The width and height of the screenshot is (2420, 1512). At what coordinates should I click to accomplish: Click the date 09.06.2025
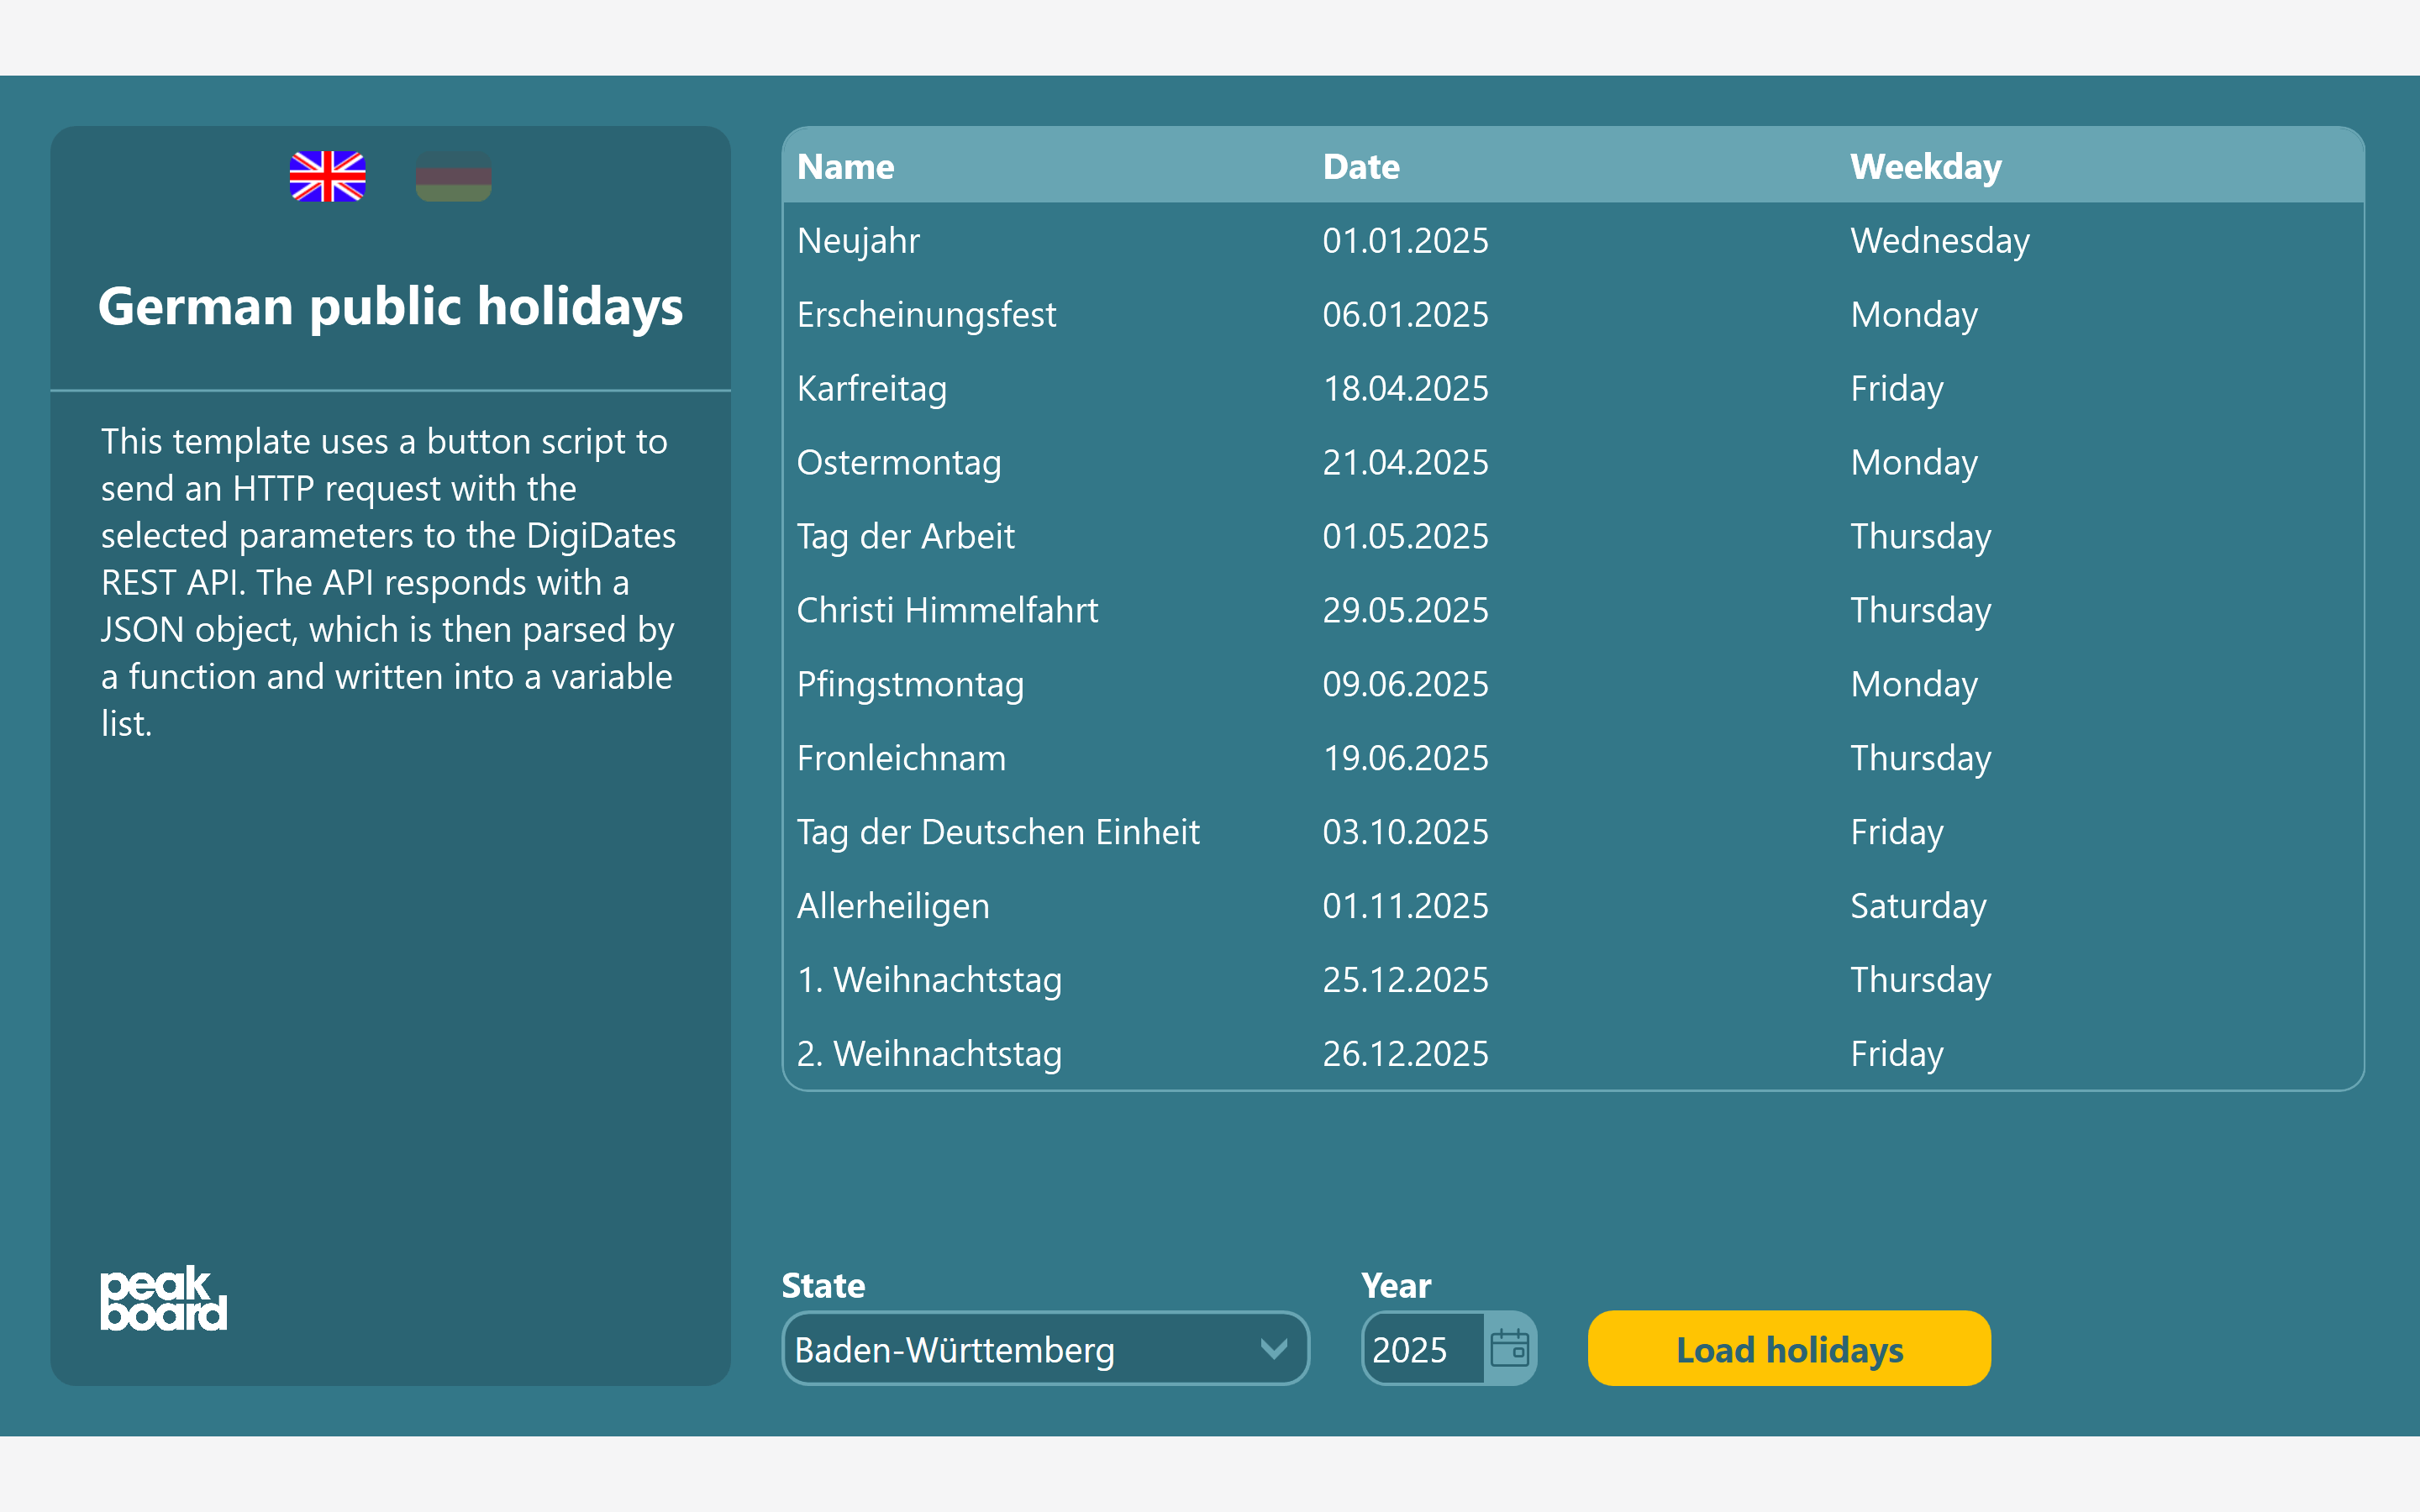[1405, 684]
